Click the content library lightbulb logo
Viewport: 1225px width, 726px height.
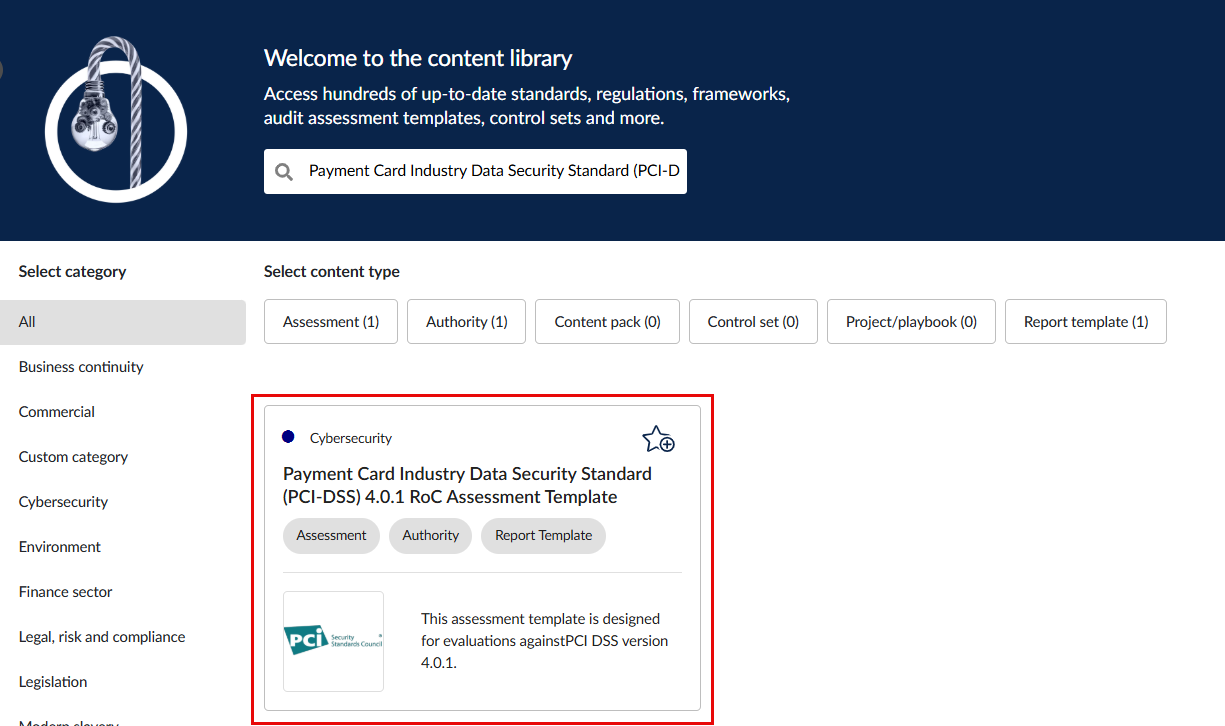pyautogui.click(x=115, y=120)
